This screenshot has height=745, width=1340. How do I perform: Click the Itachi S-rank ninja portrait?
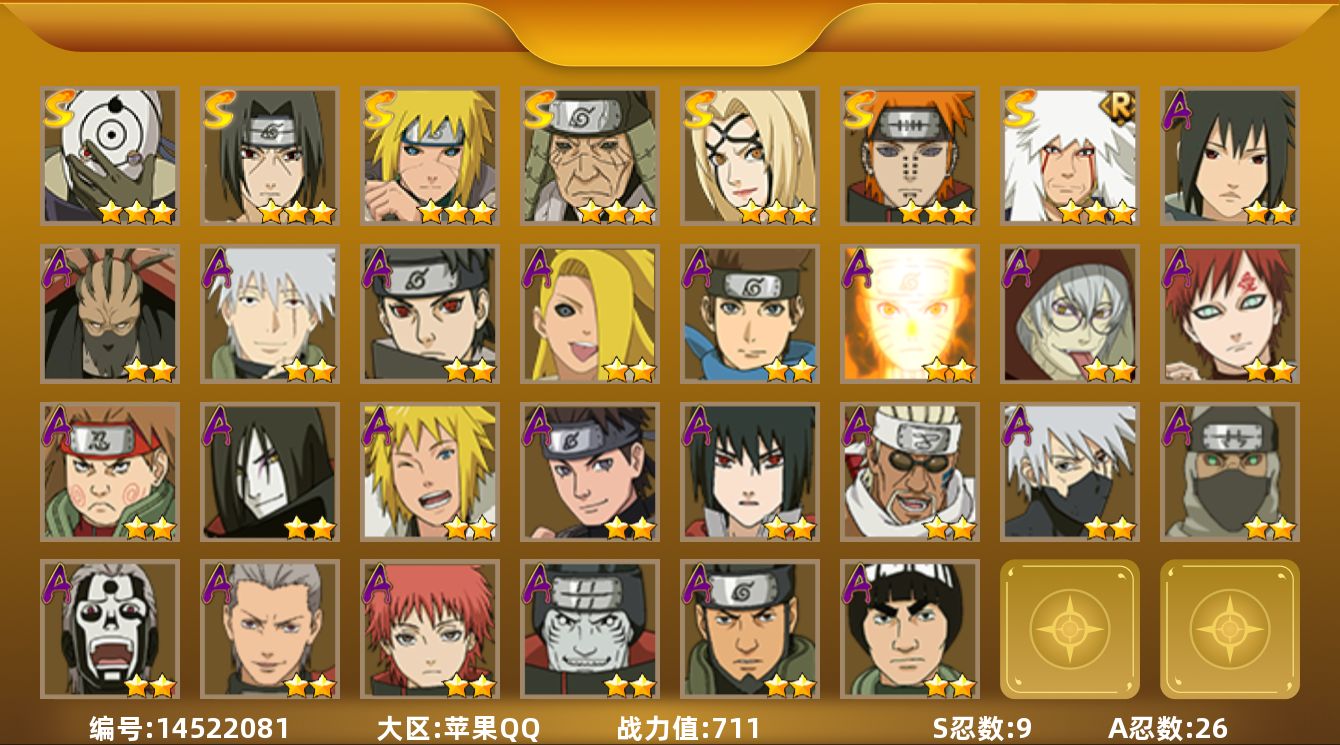click(x=270, y=155)
